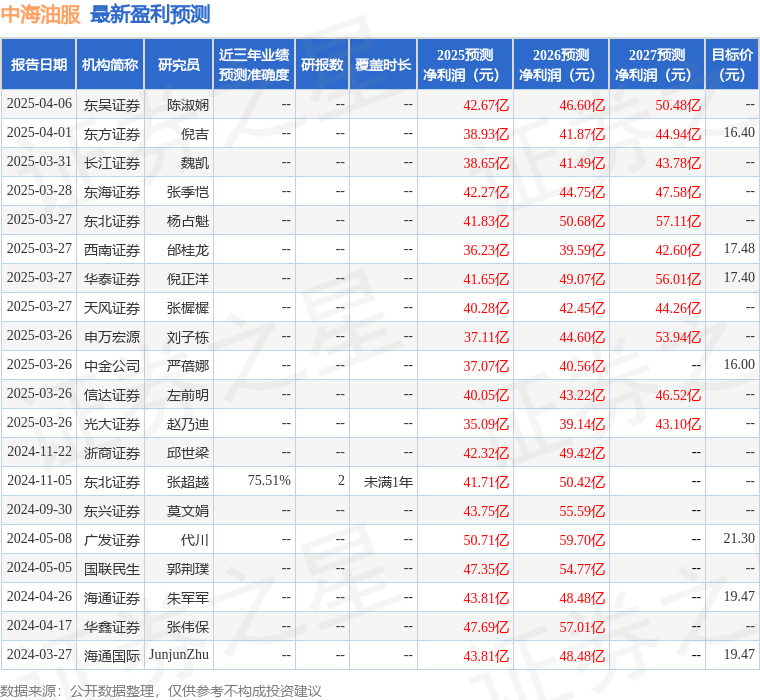Click the 2025预测净利润 column header

point(465,64)
